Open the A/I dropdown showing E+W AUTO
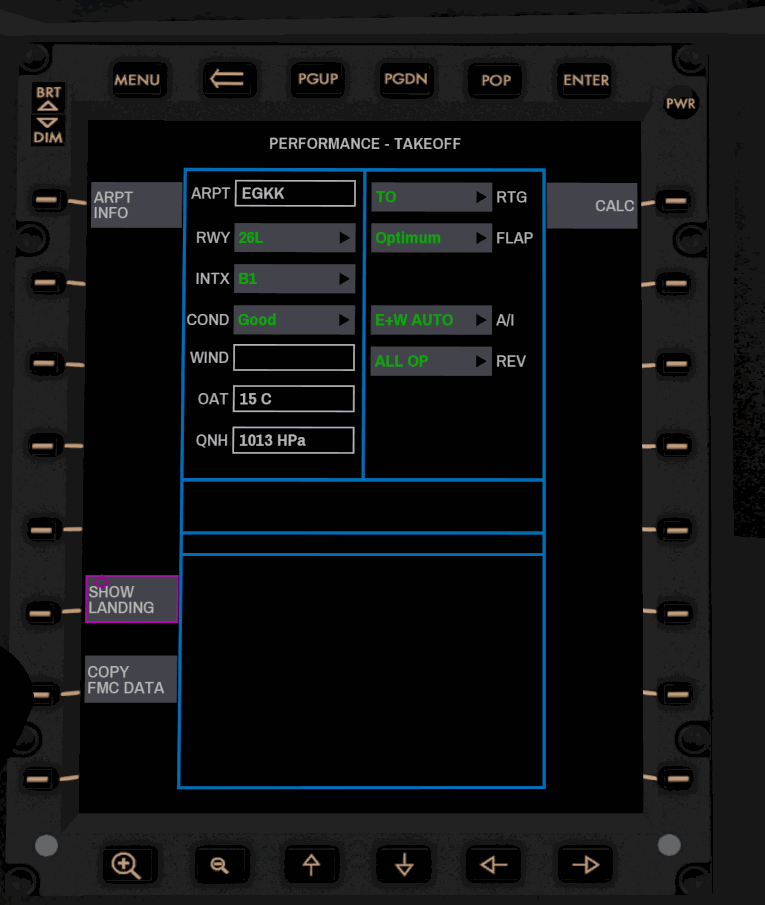Image resolution: width=765 pixels, height=905 pixels. [x=431, y=320]
